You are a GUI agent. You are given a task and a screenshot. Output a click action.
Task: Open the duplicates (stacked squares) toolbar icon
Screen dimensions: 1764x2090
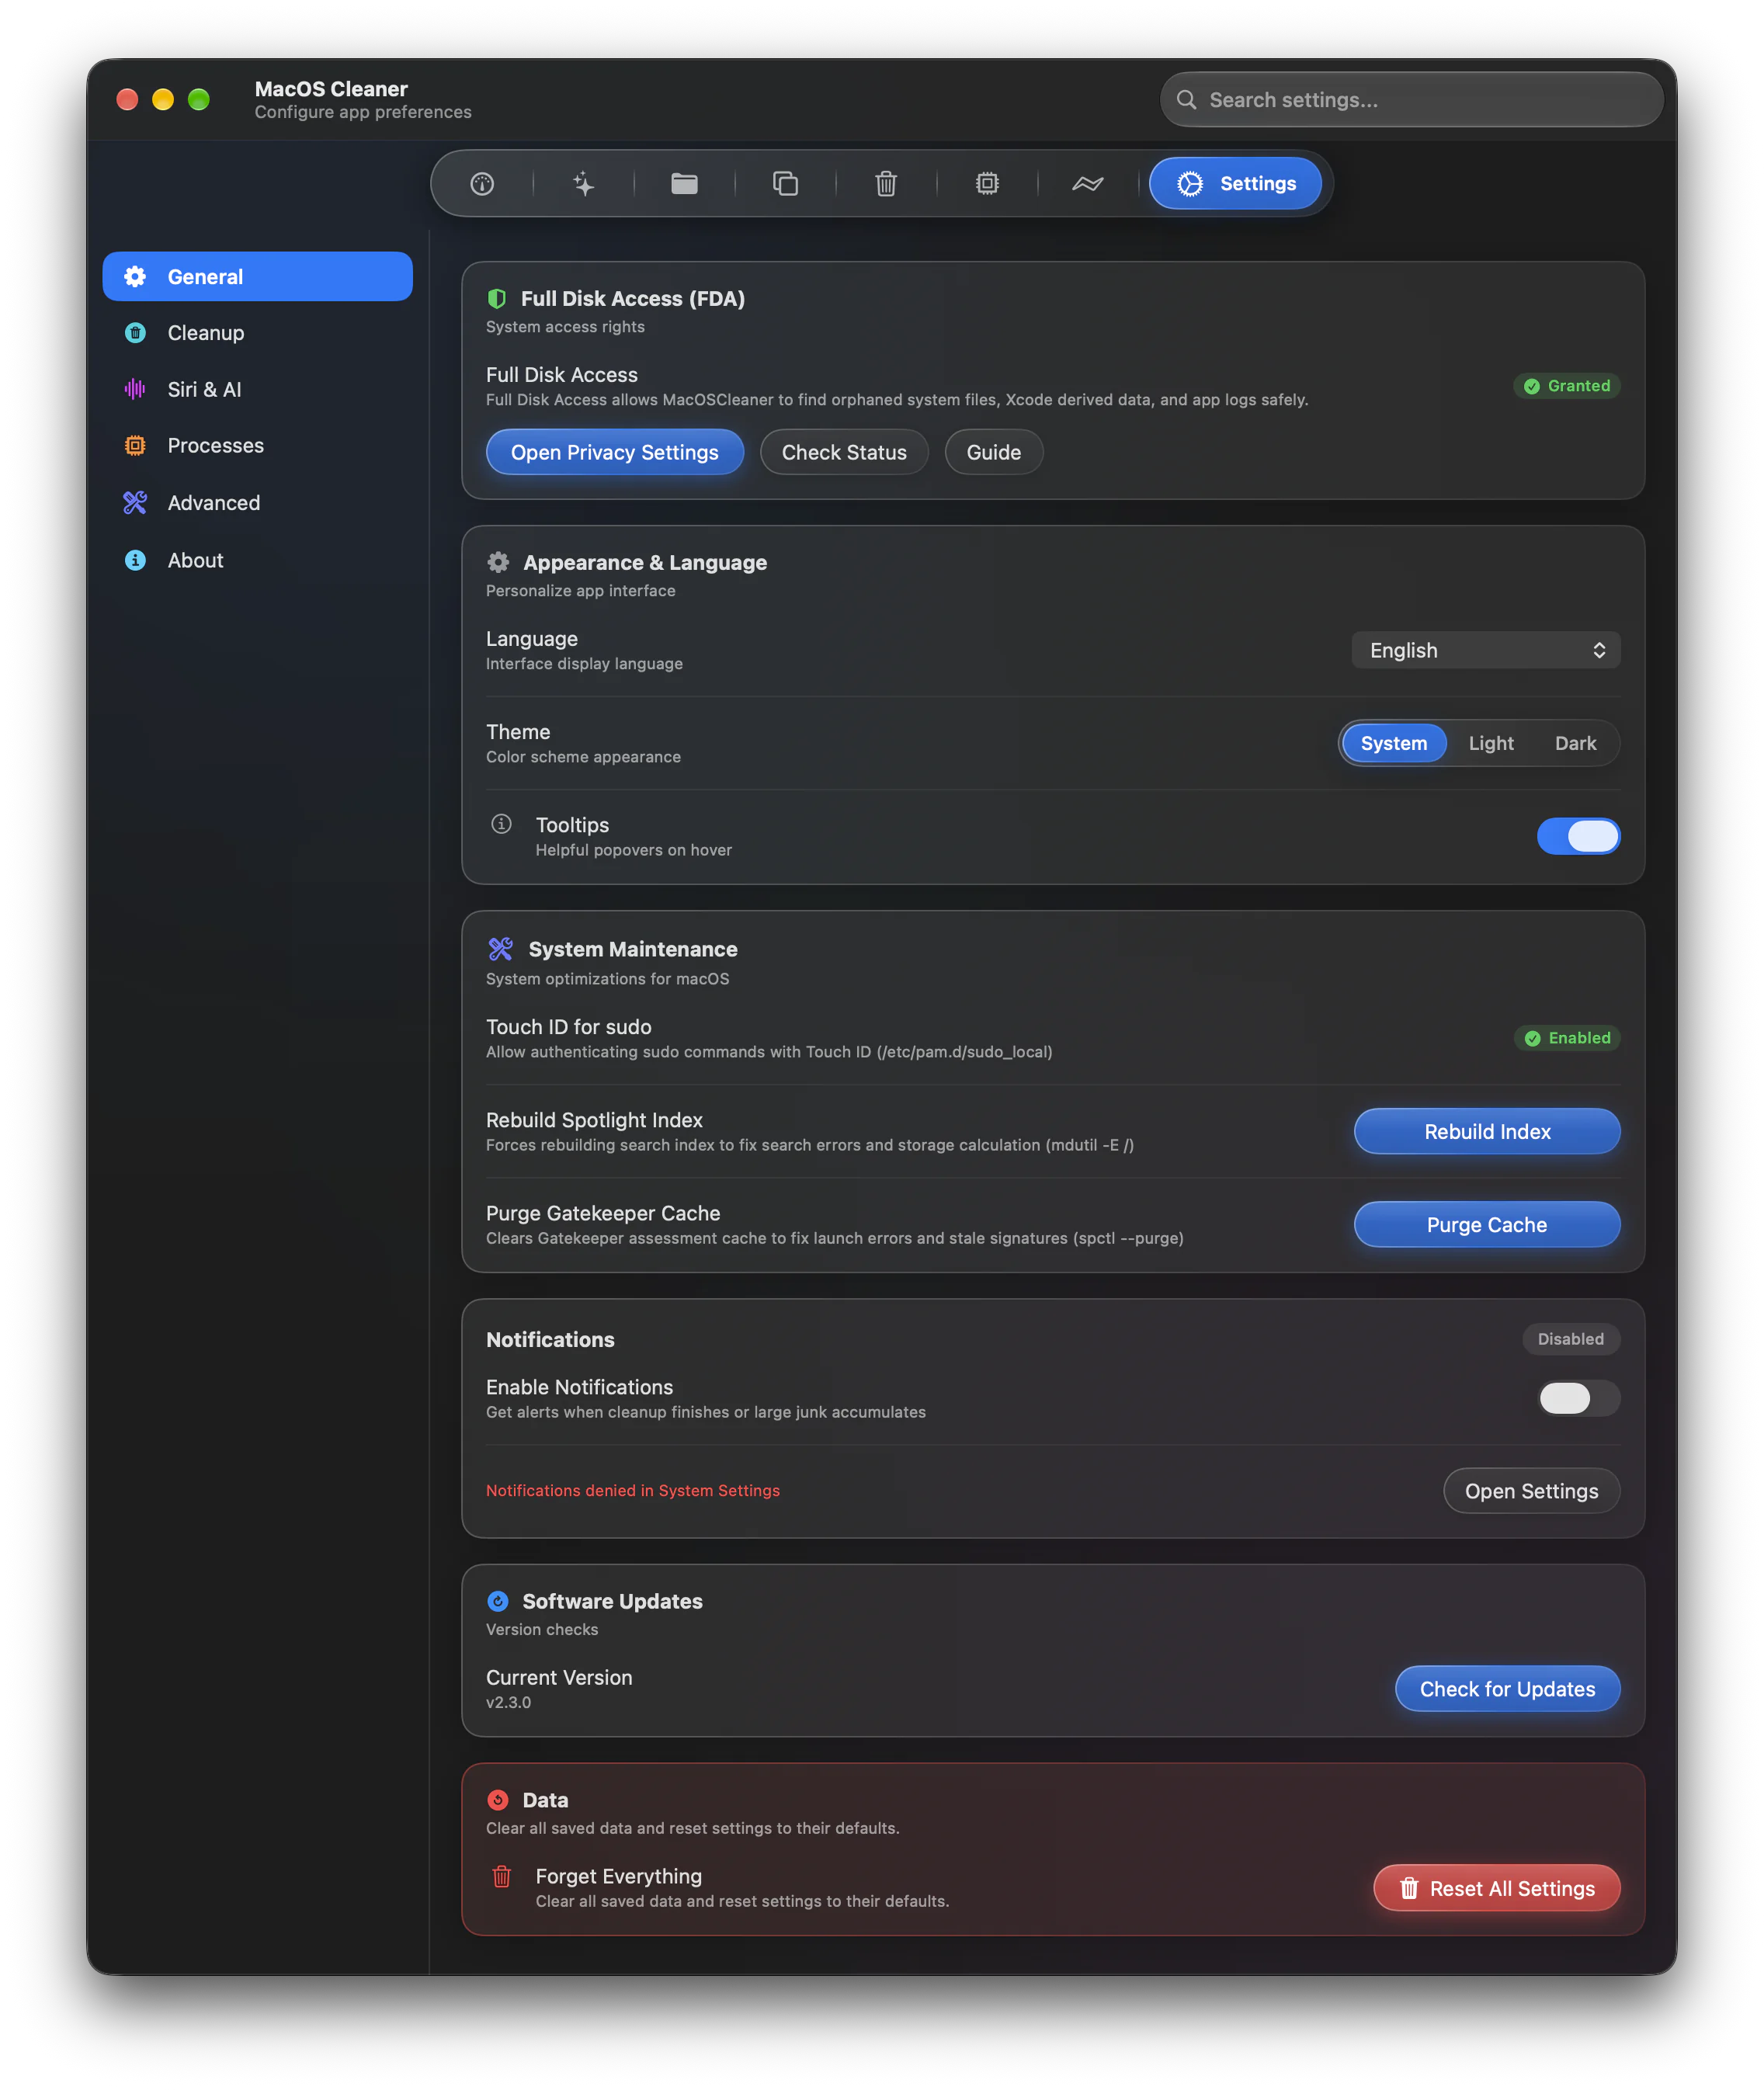785,184
